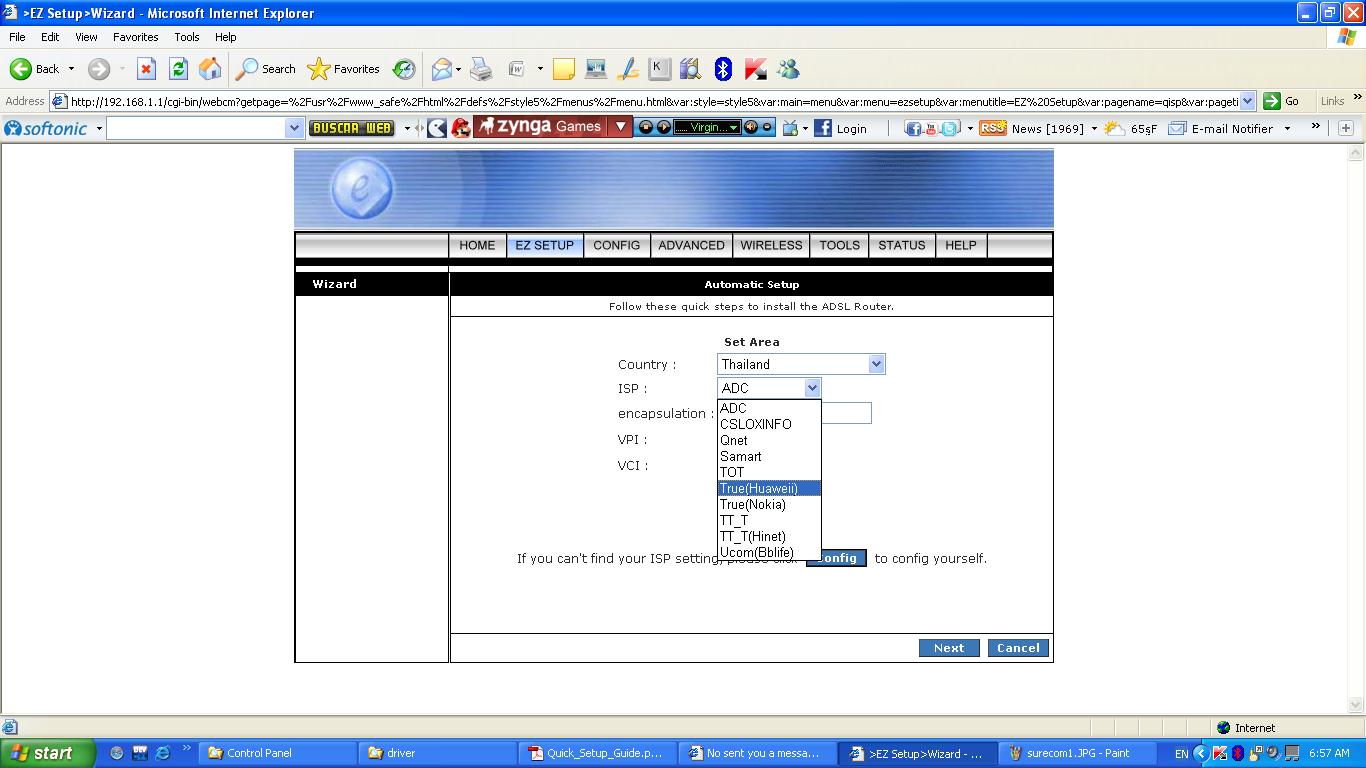Screen dimensions: 1366x768
Task: Open the Country dropdown showing Thailand
Action: 801,364
